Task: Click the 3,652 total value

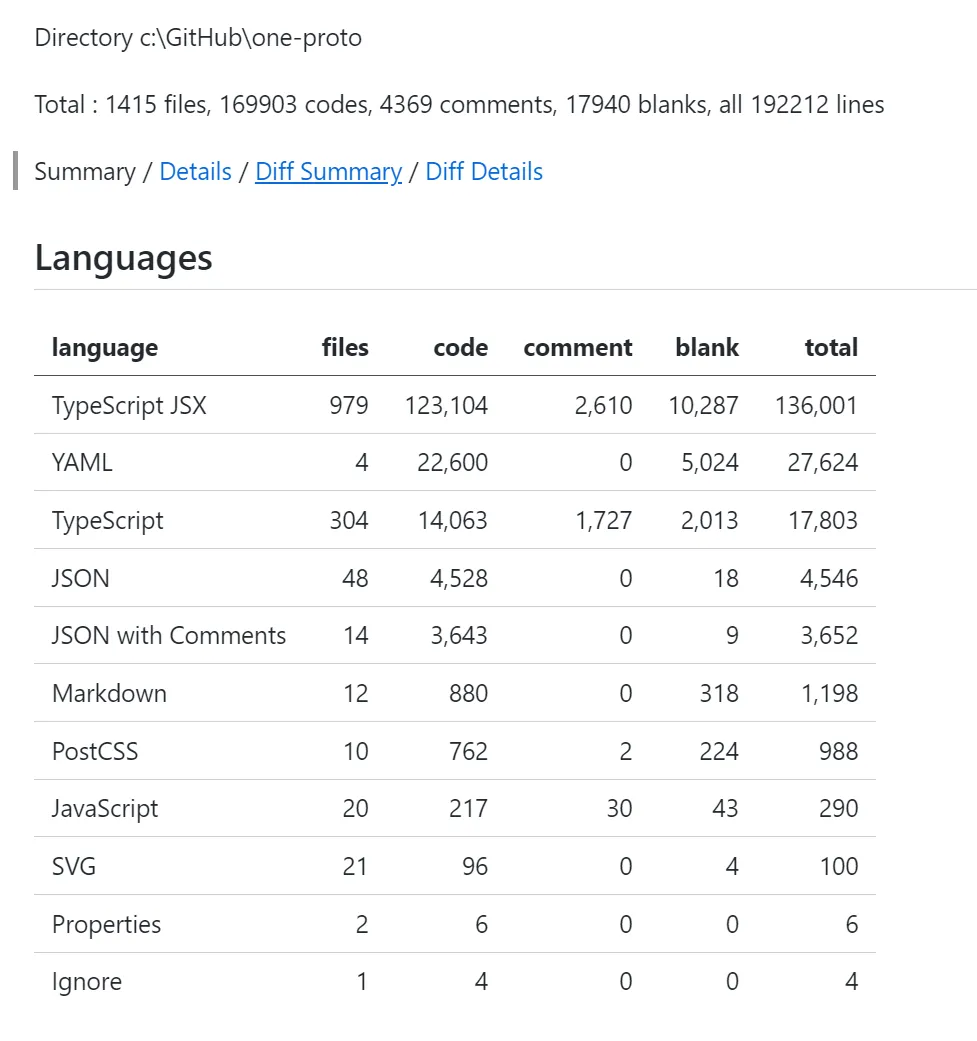Action: pyautogui.click(x=830, y=635)
